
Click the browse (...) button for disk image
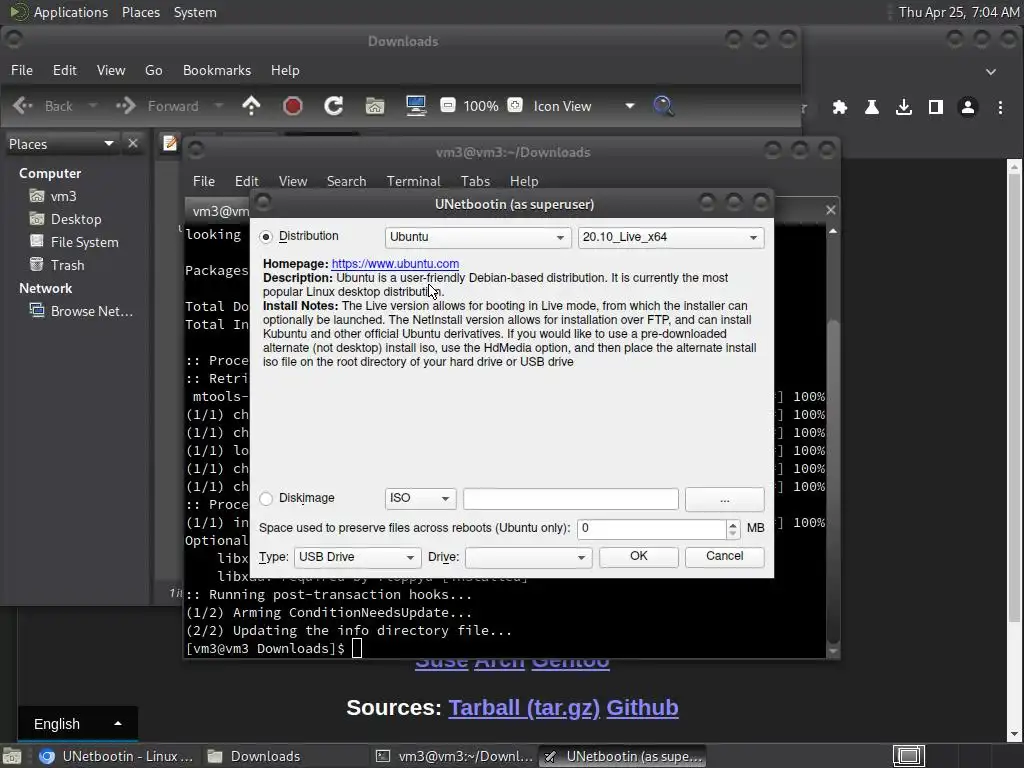(724, 499)
